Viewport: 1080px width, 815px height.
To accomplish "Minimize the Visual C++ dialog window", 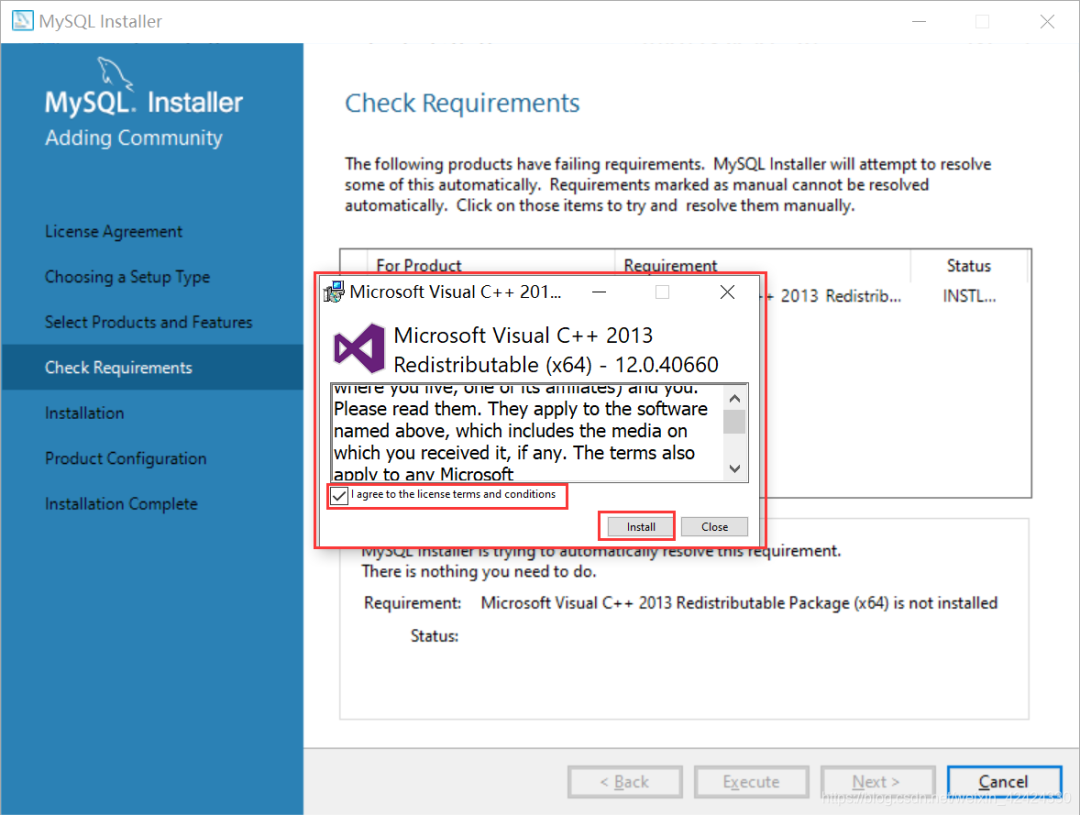I will pos(599,292).
